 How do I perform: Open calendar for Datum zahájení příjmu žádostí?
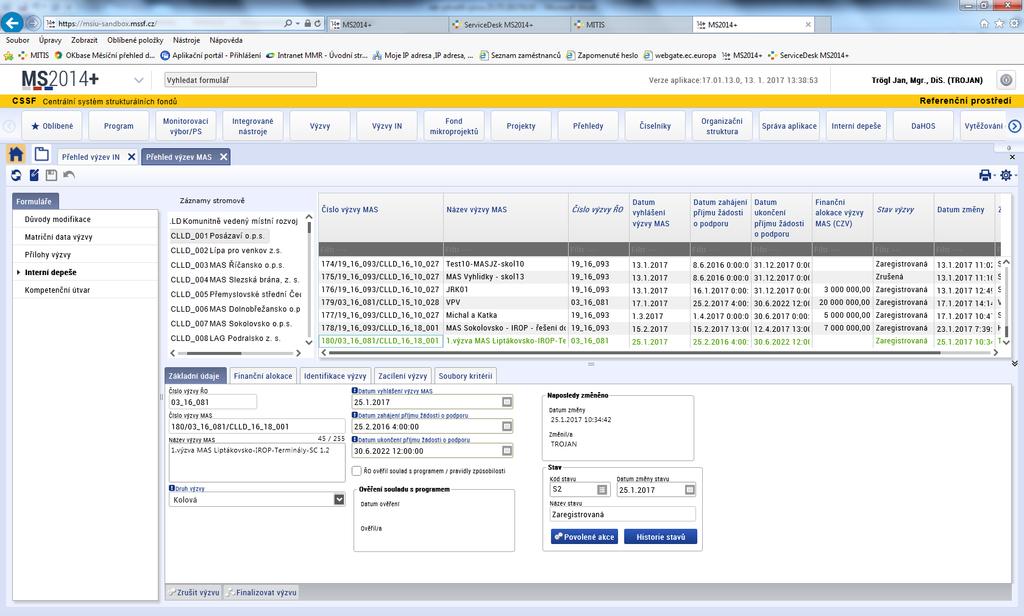507,427
